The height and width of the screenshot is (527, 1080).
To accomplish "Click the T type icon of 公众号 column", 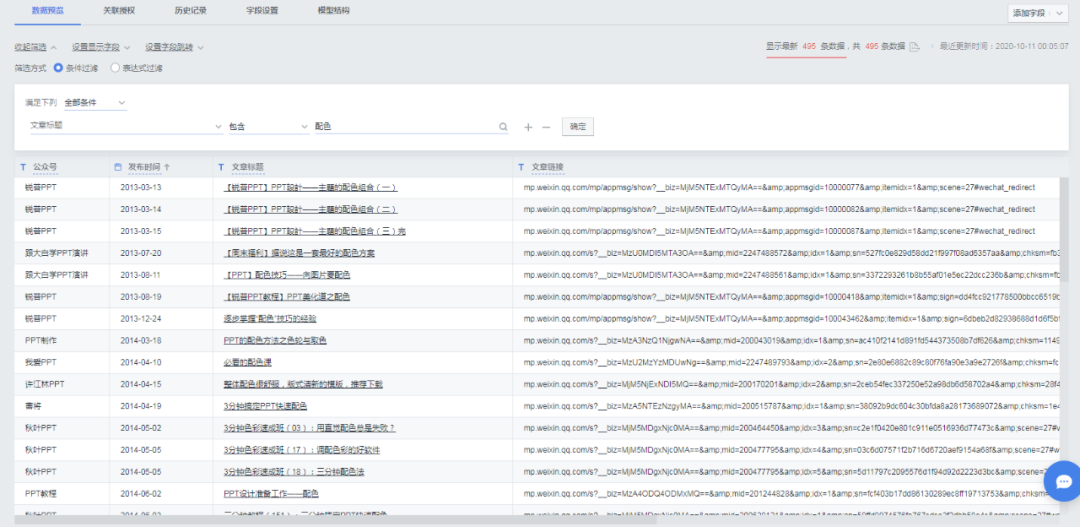I will point(23,167).
